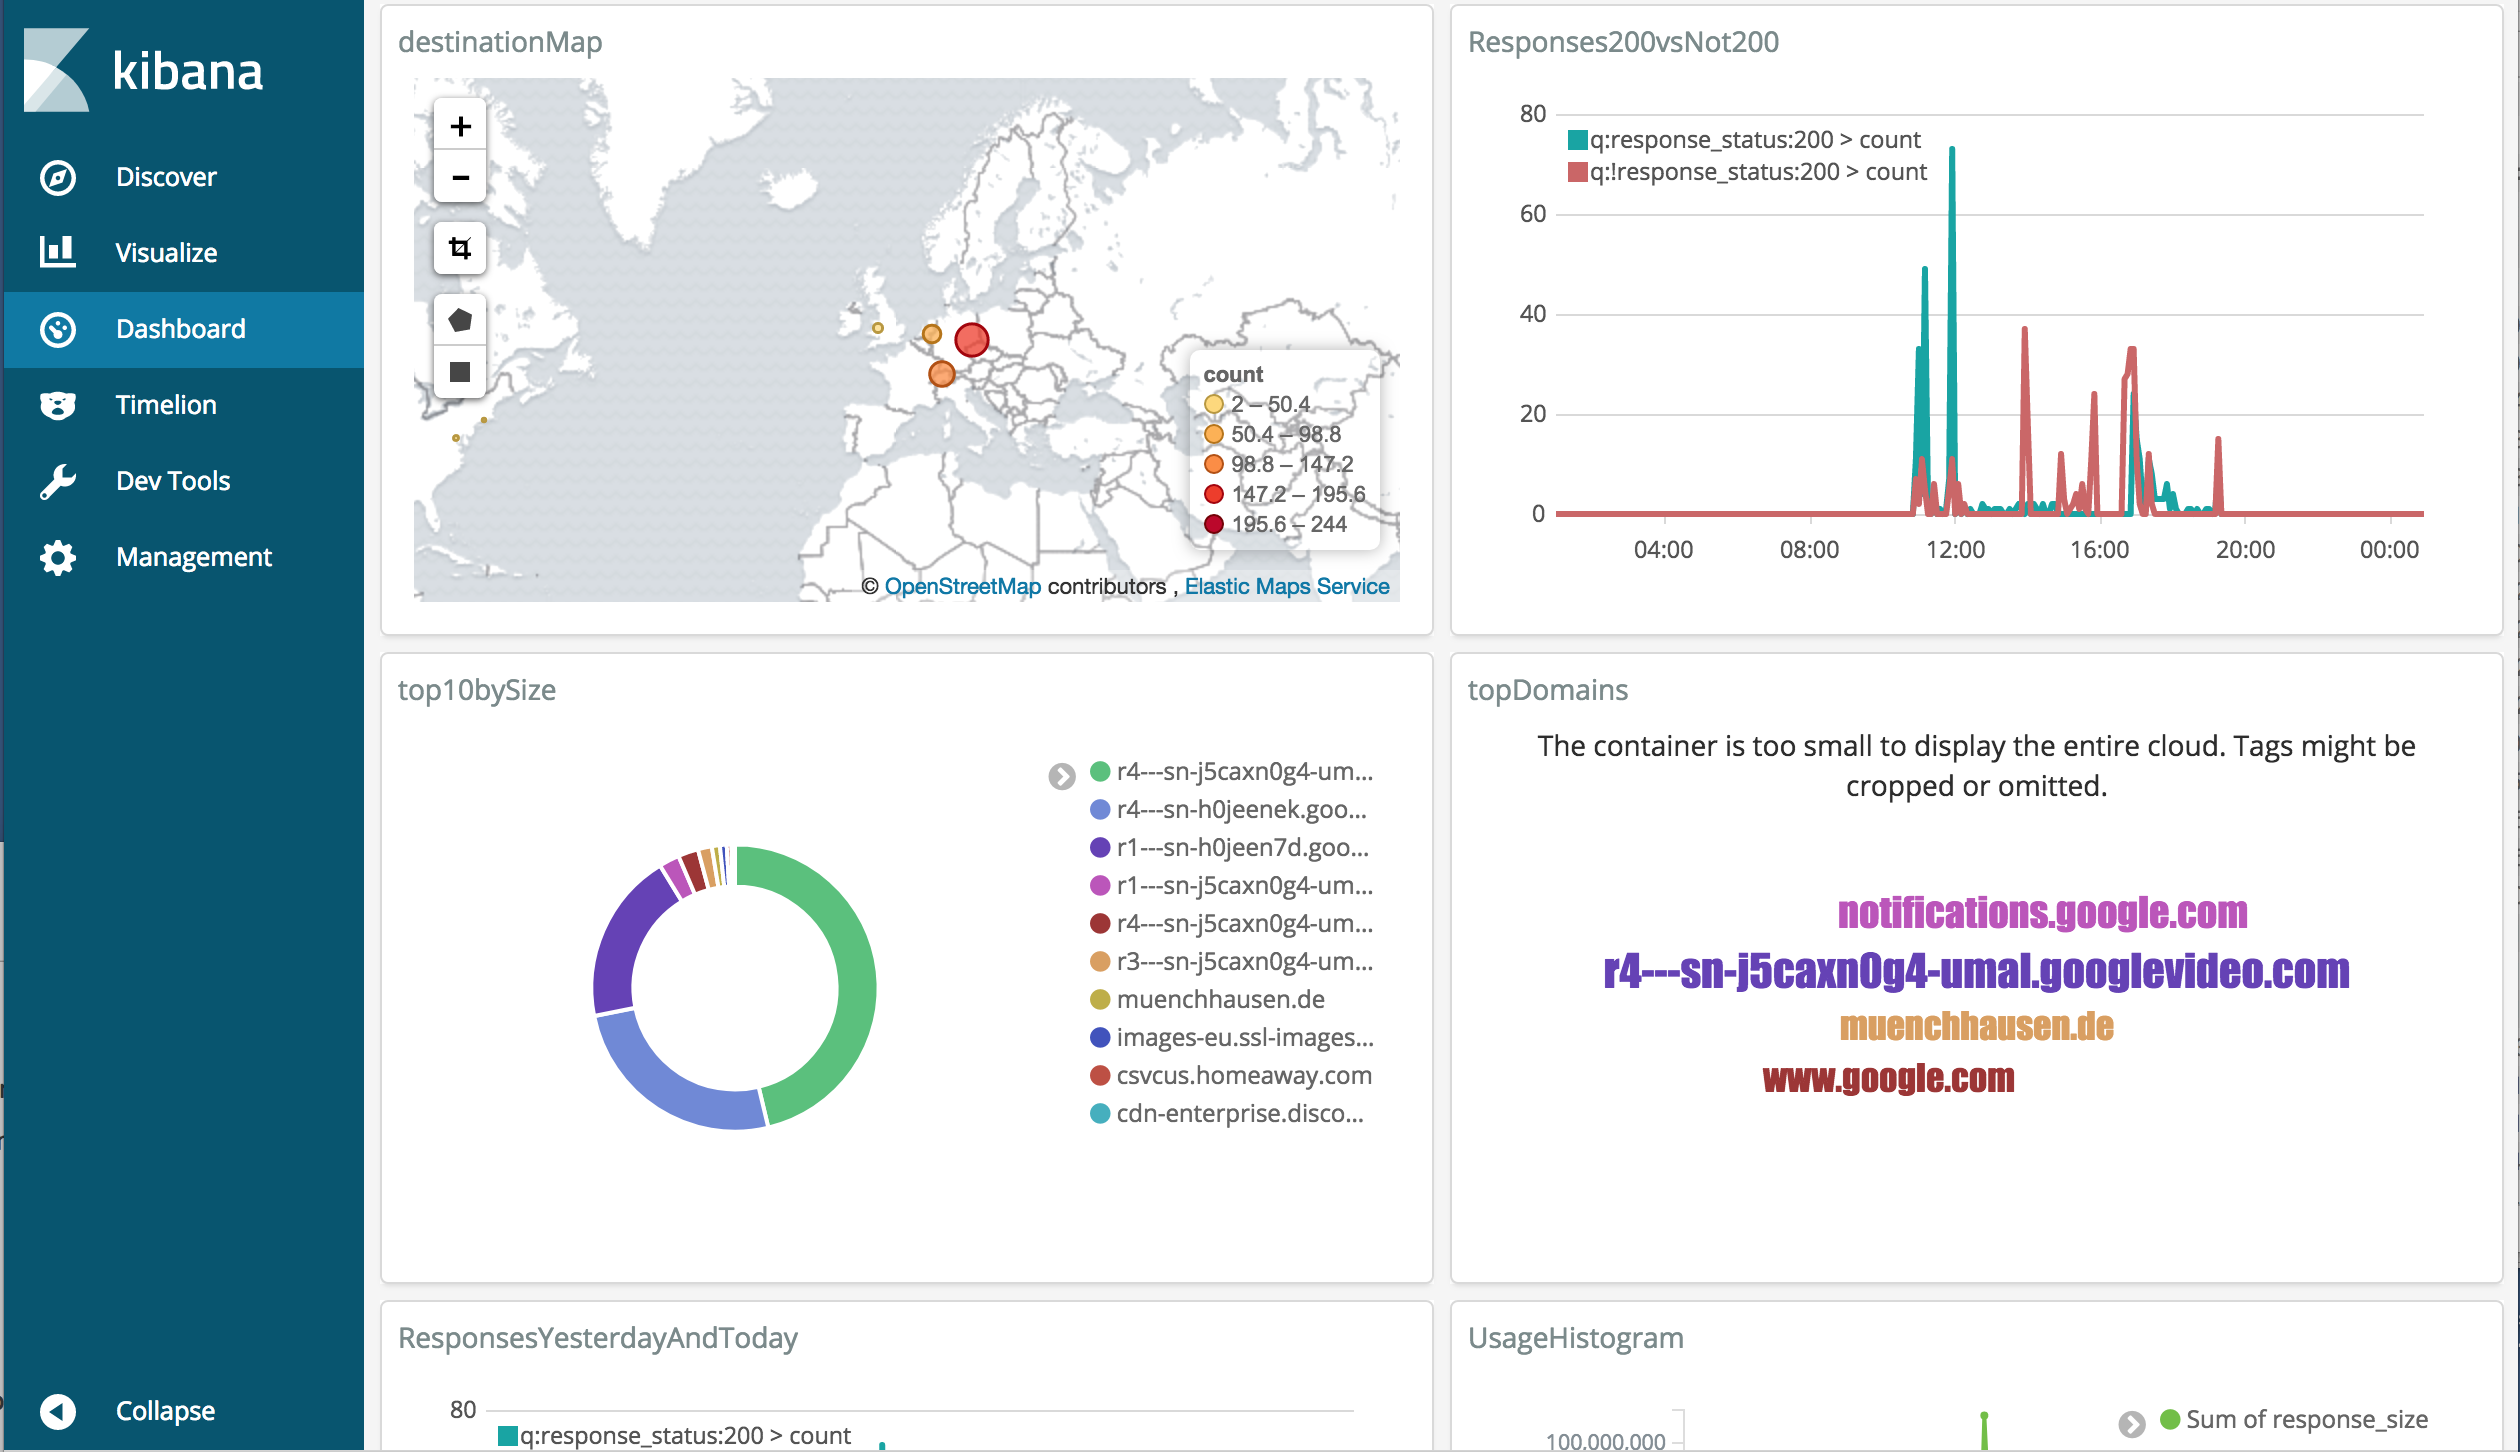Viewport: 2520px width, 1452px height.
Task: Open the OpenStreetMap link
Action: (x=962, y=587)
